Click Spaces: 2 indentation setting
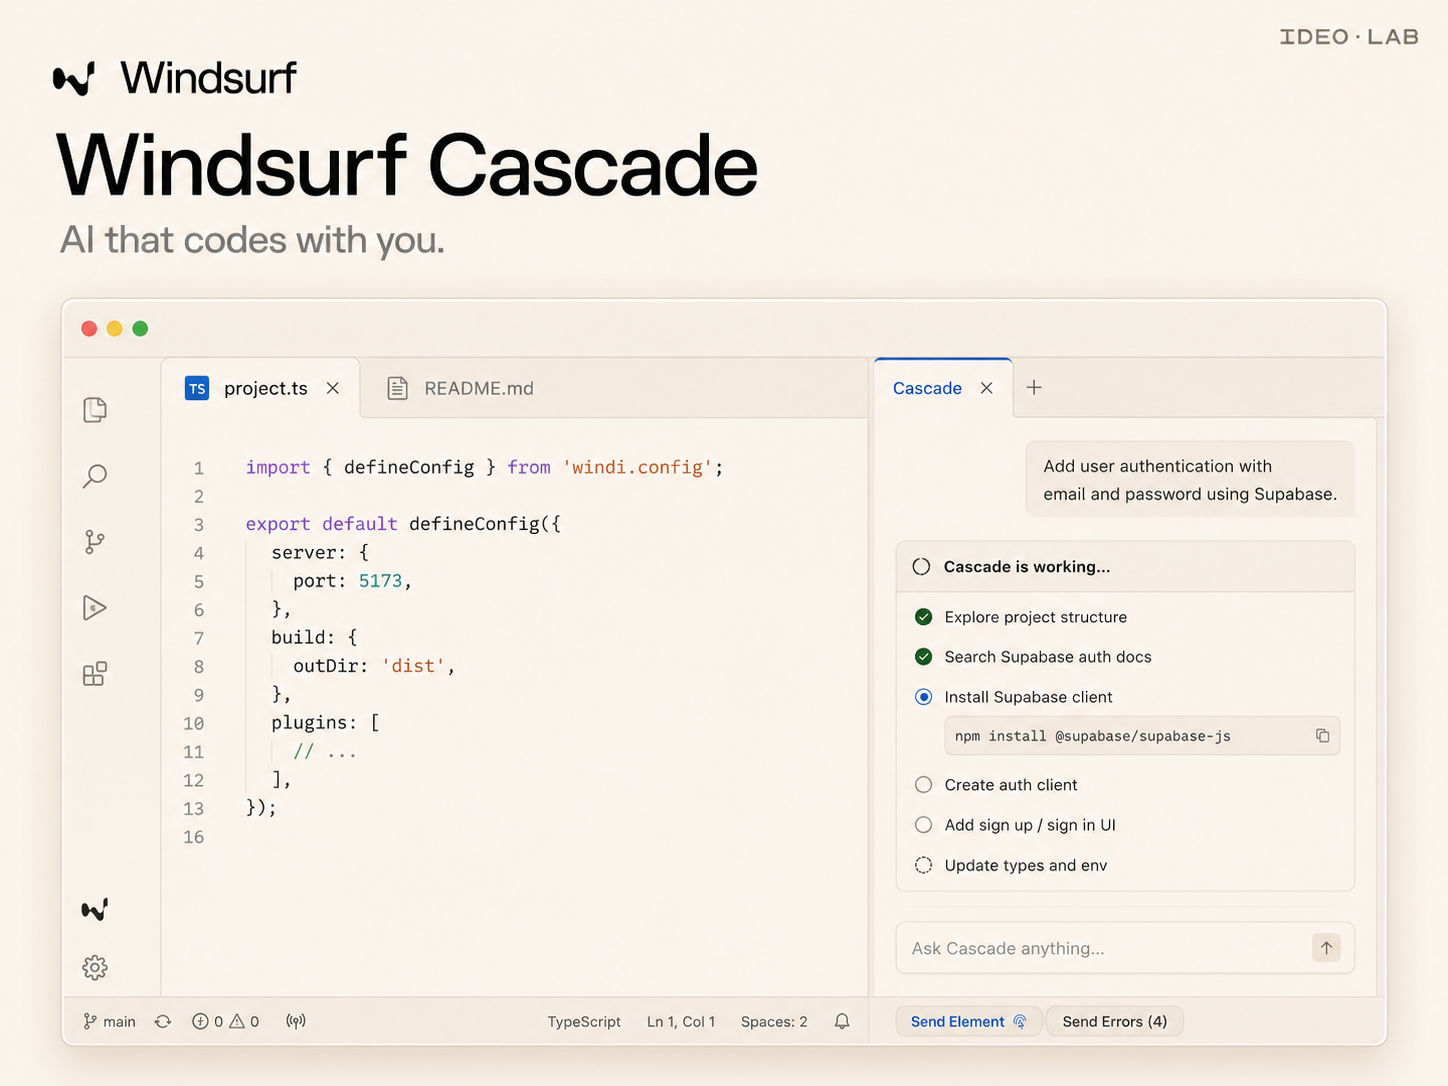The height and width of the screenshot is (1086, 1448). pos(774,1021)
